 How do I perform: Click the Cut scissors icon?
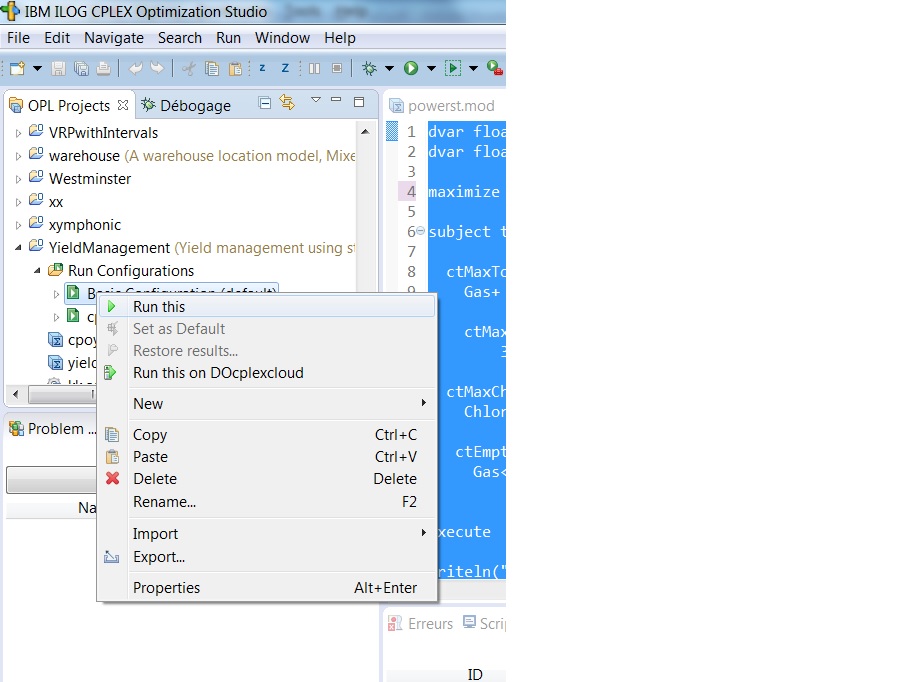click(189, 68)
